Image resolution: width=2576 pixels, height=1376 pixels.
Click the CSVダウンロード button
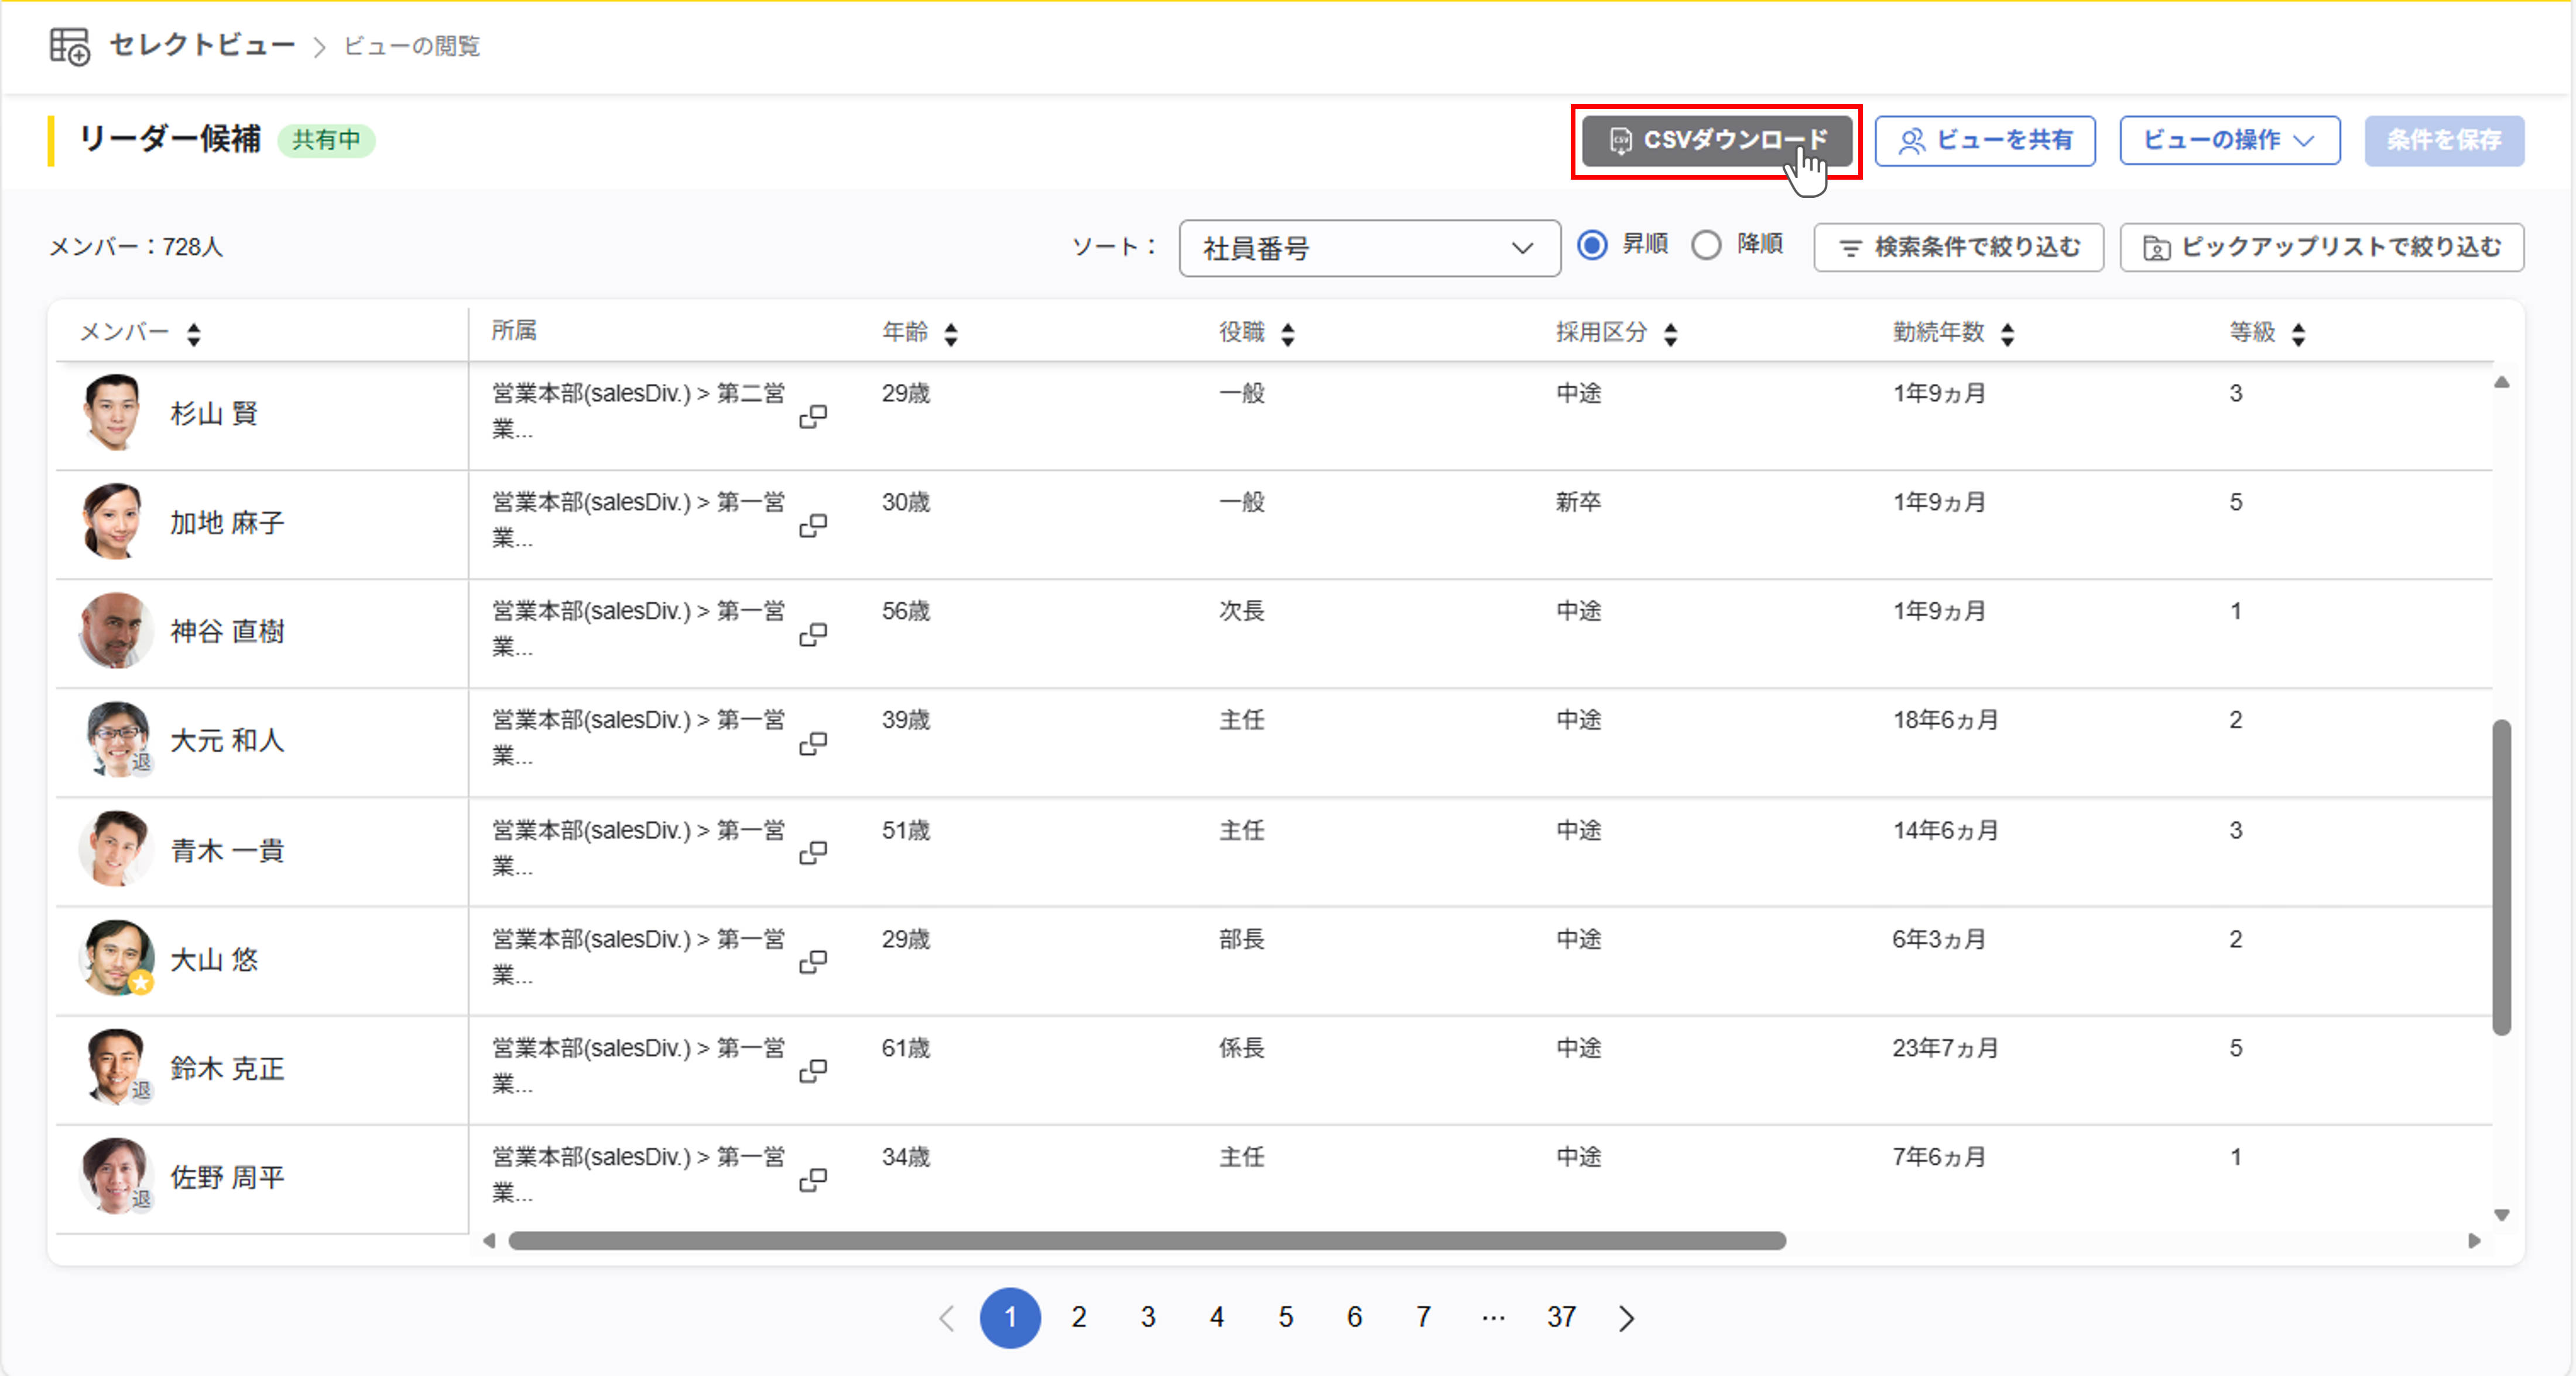pos(1716,140)
